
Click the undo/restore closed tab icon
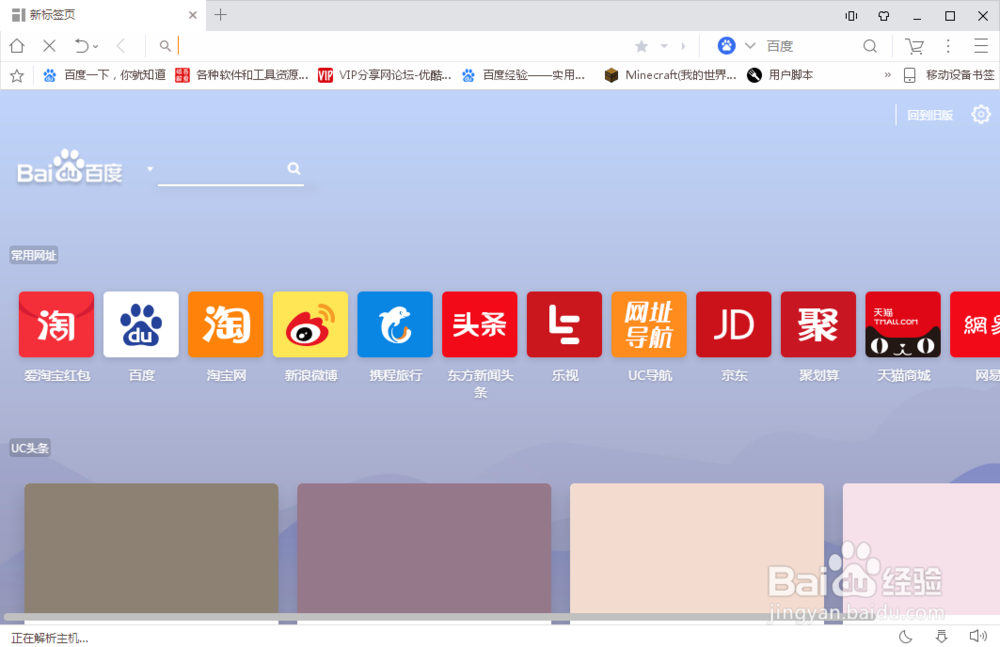coord(82,45)
